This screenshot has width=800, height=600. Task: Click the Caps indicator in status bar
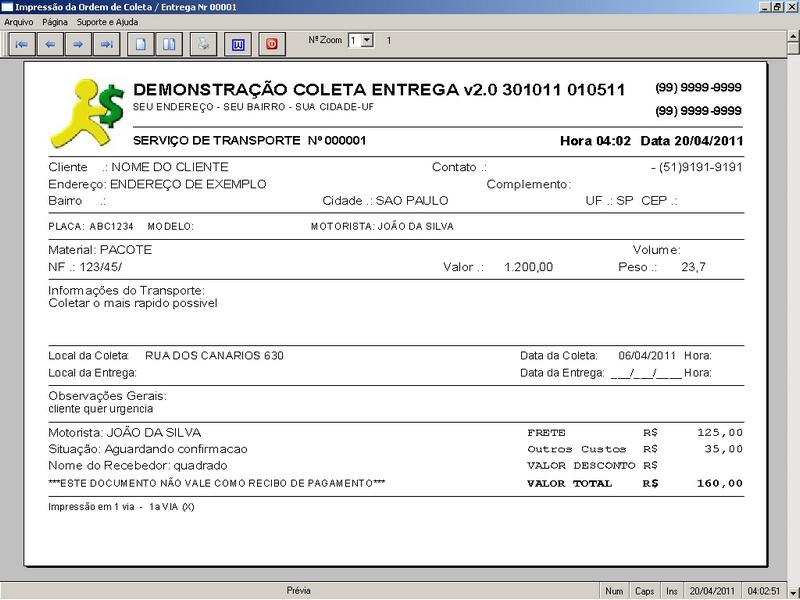[645, 591]
